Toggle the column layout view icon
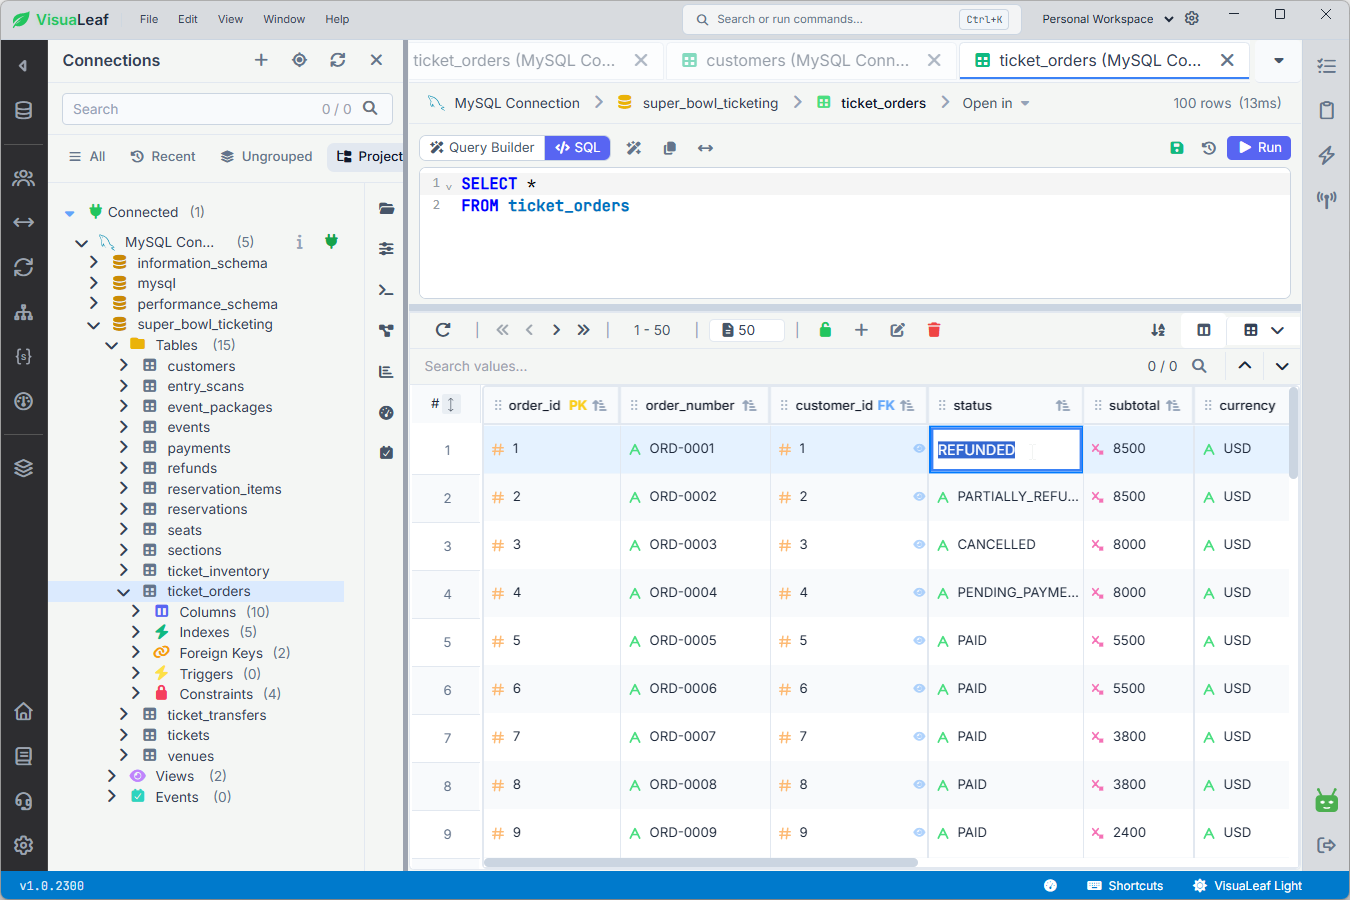Viewport: 1350px width, 900px height. pyautogui.click(x=1204, y=330)
